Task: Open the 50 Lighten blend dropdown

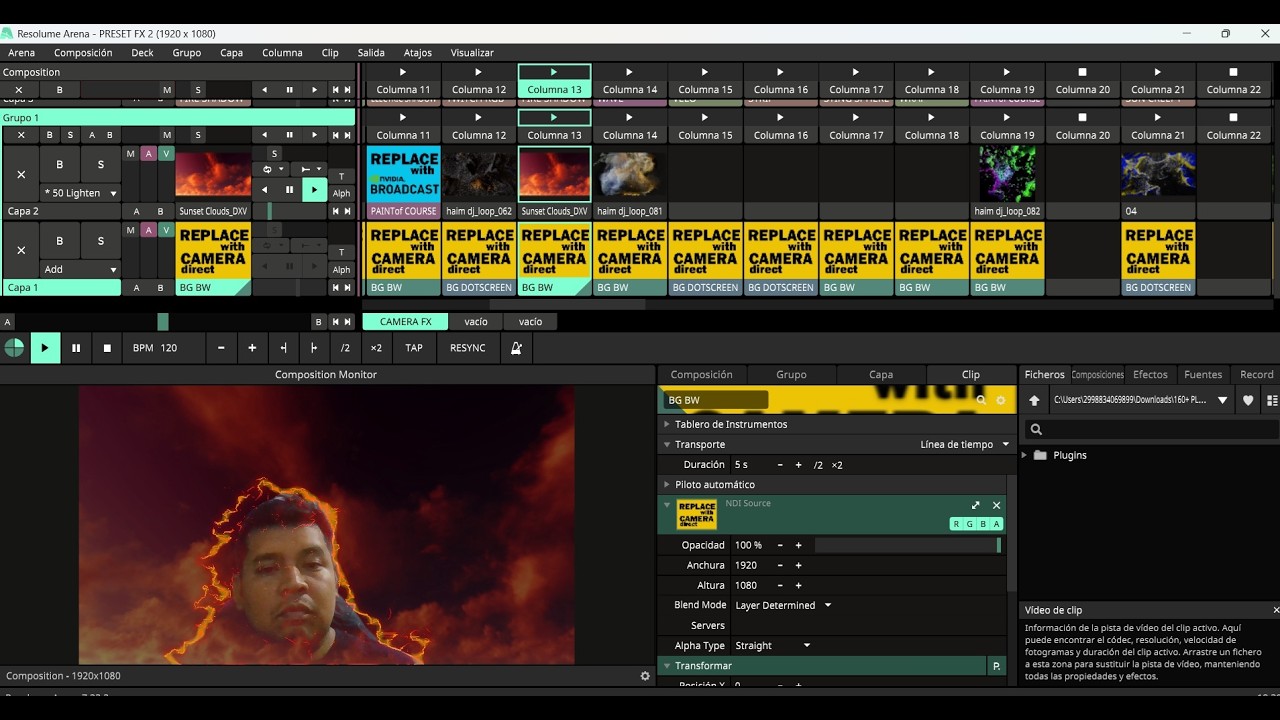Action: (80, 193)
